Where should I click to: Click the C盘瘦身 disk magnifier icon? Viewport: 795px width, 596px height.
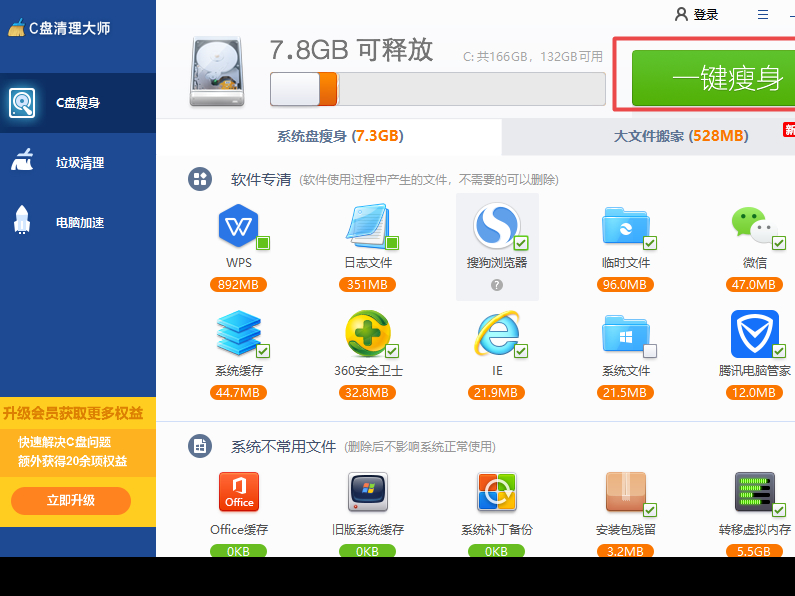22,103
